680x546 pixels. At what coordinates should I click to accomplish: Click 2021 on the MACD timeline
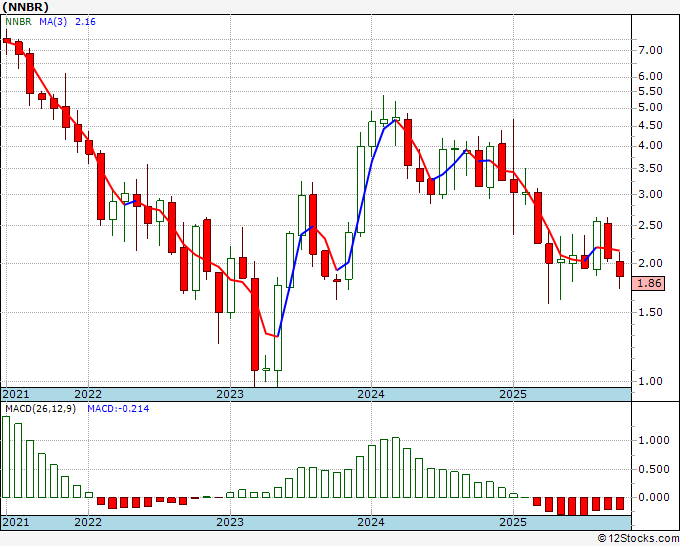[x=16, y=522]
